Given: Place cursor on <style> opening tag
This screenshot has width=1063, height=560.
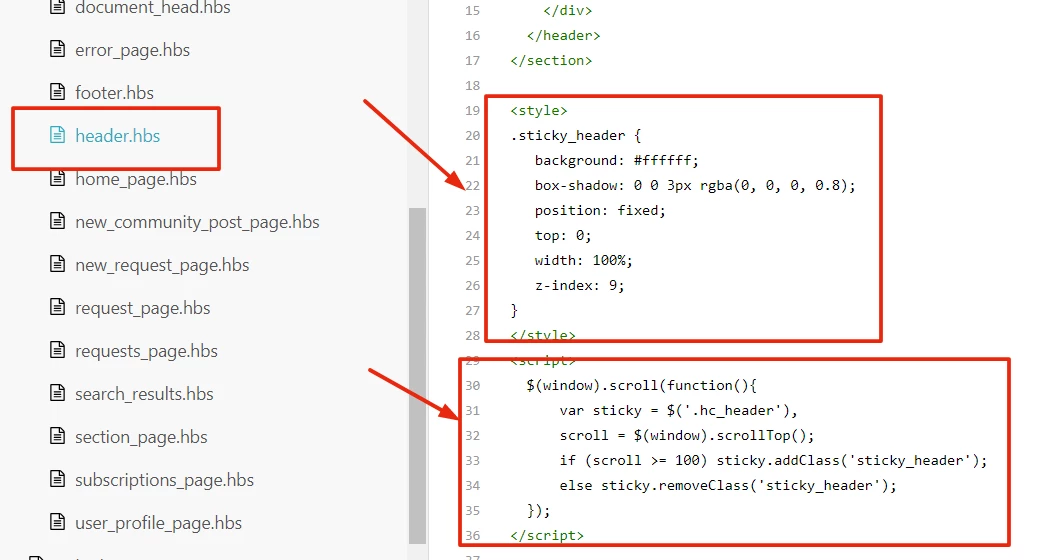Looking at the screenshot, I should pyautogui.click(x=539, y=111).
